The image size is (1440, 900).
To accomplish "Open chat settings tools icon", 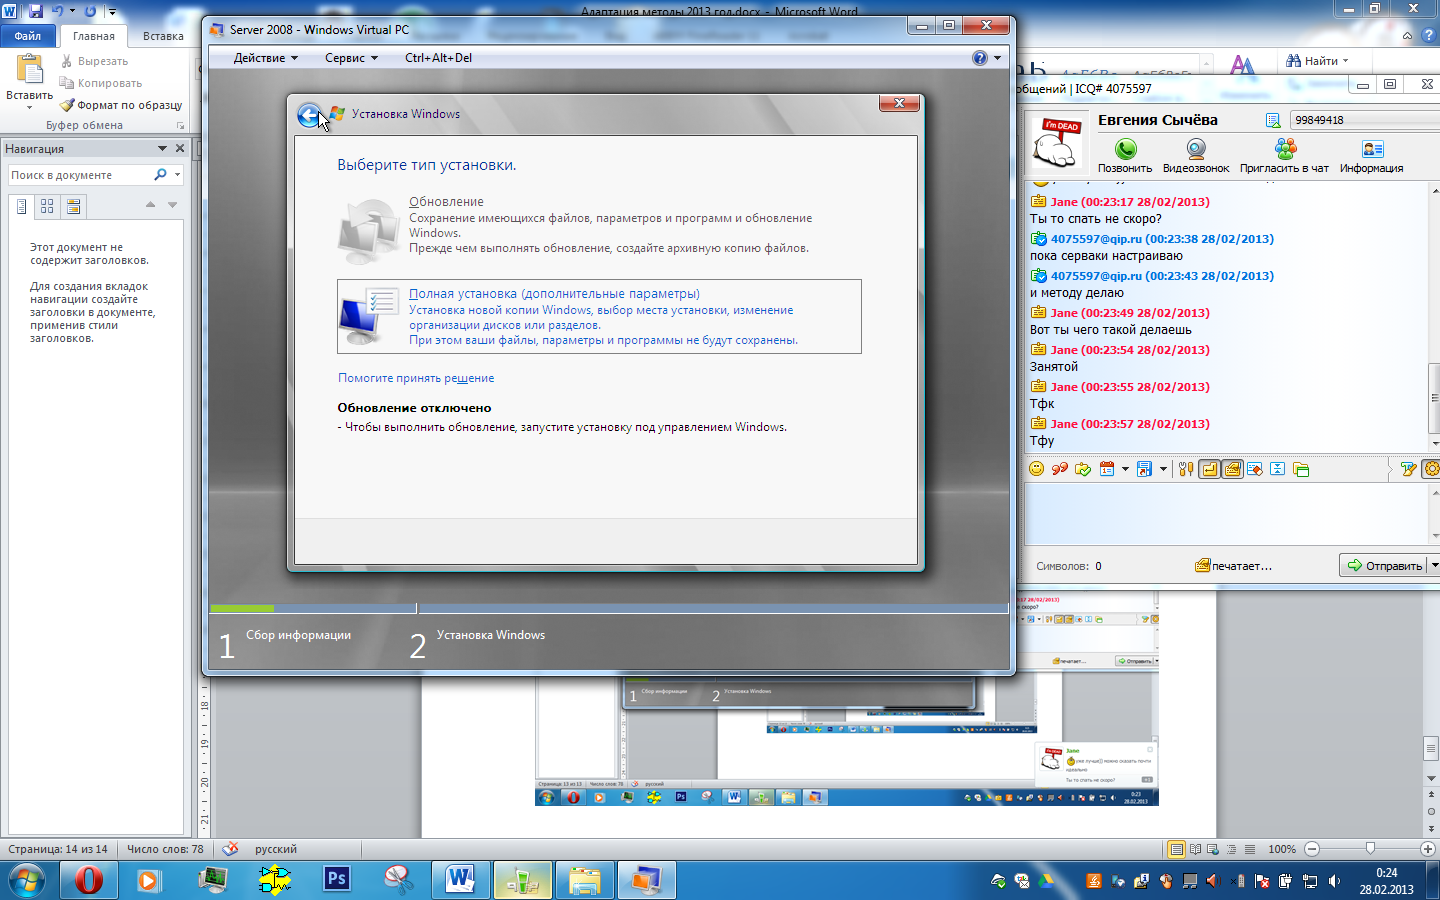I will click(x=1186, y=469).
